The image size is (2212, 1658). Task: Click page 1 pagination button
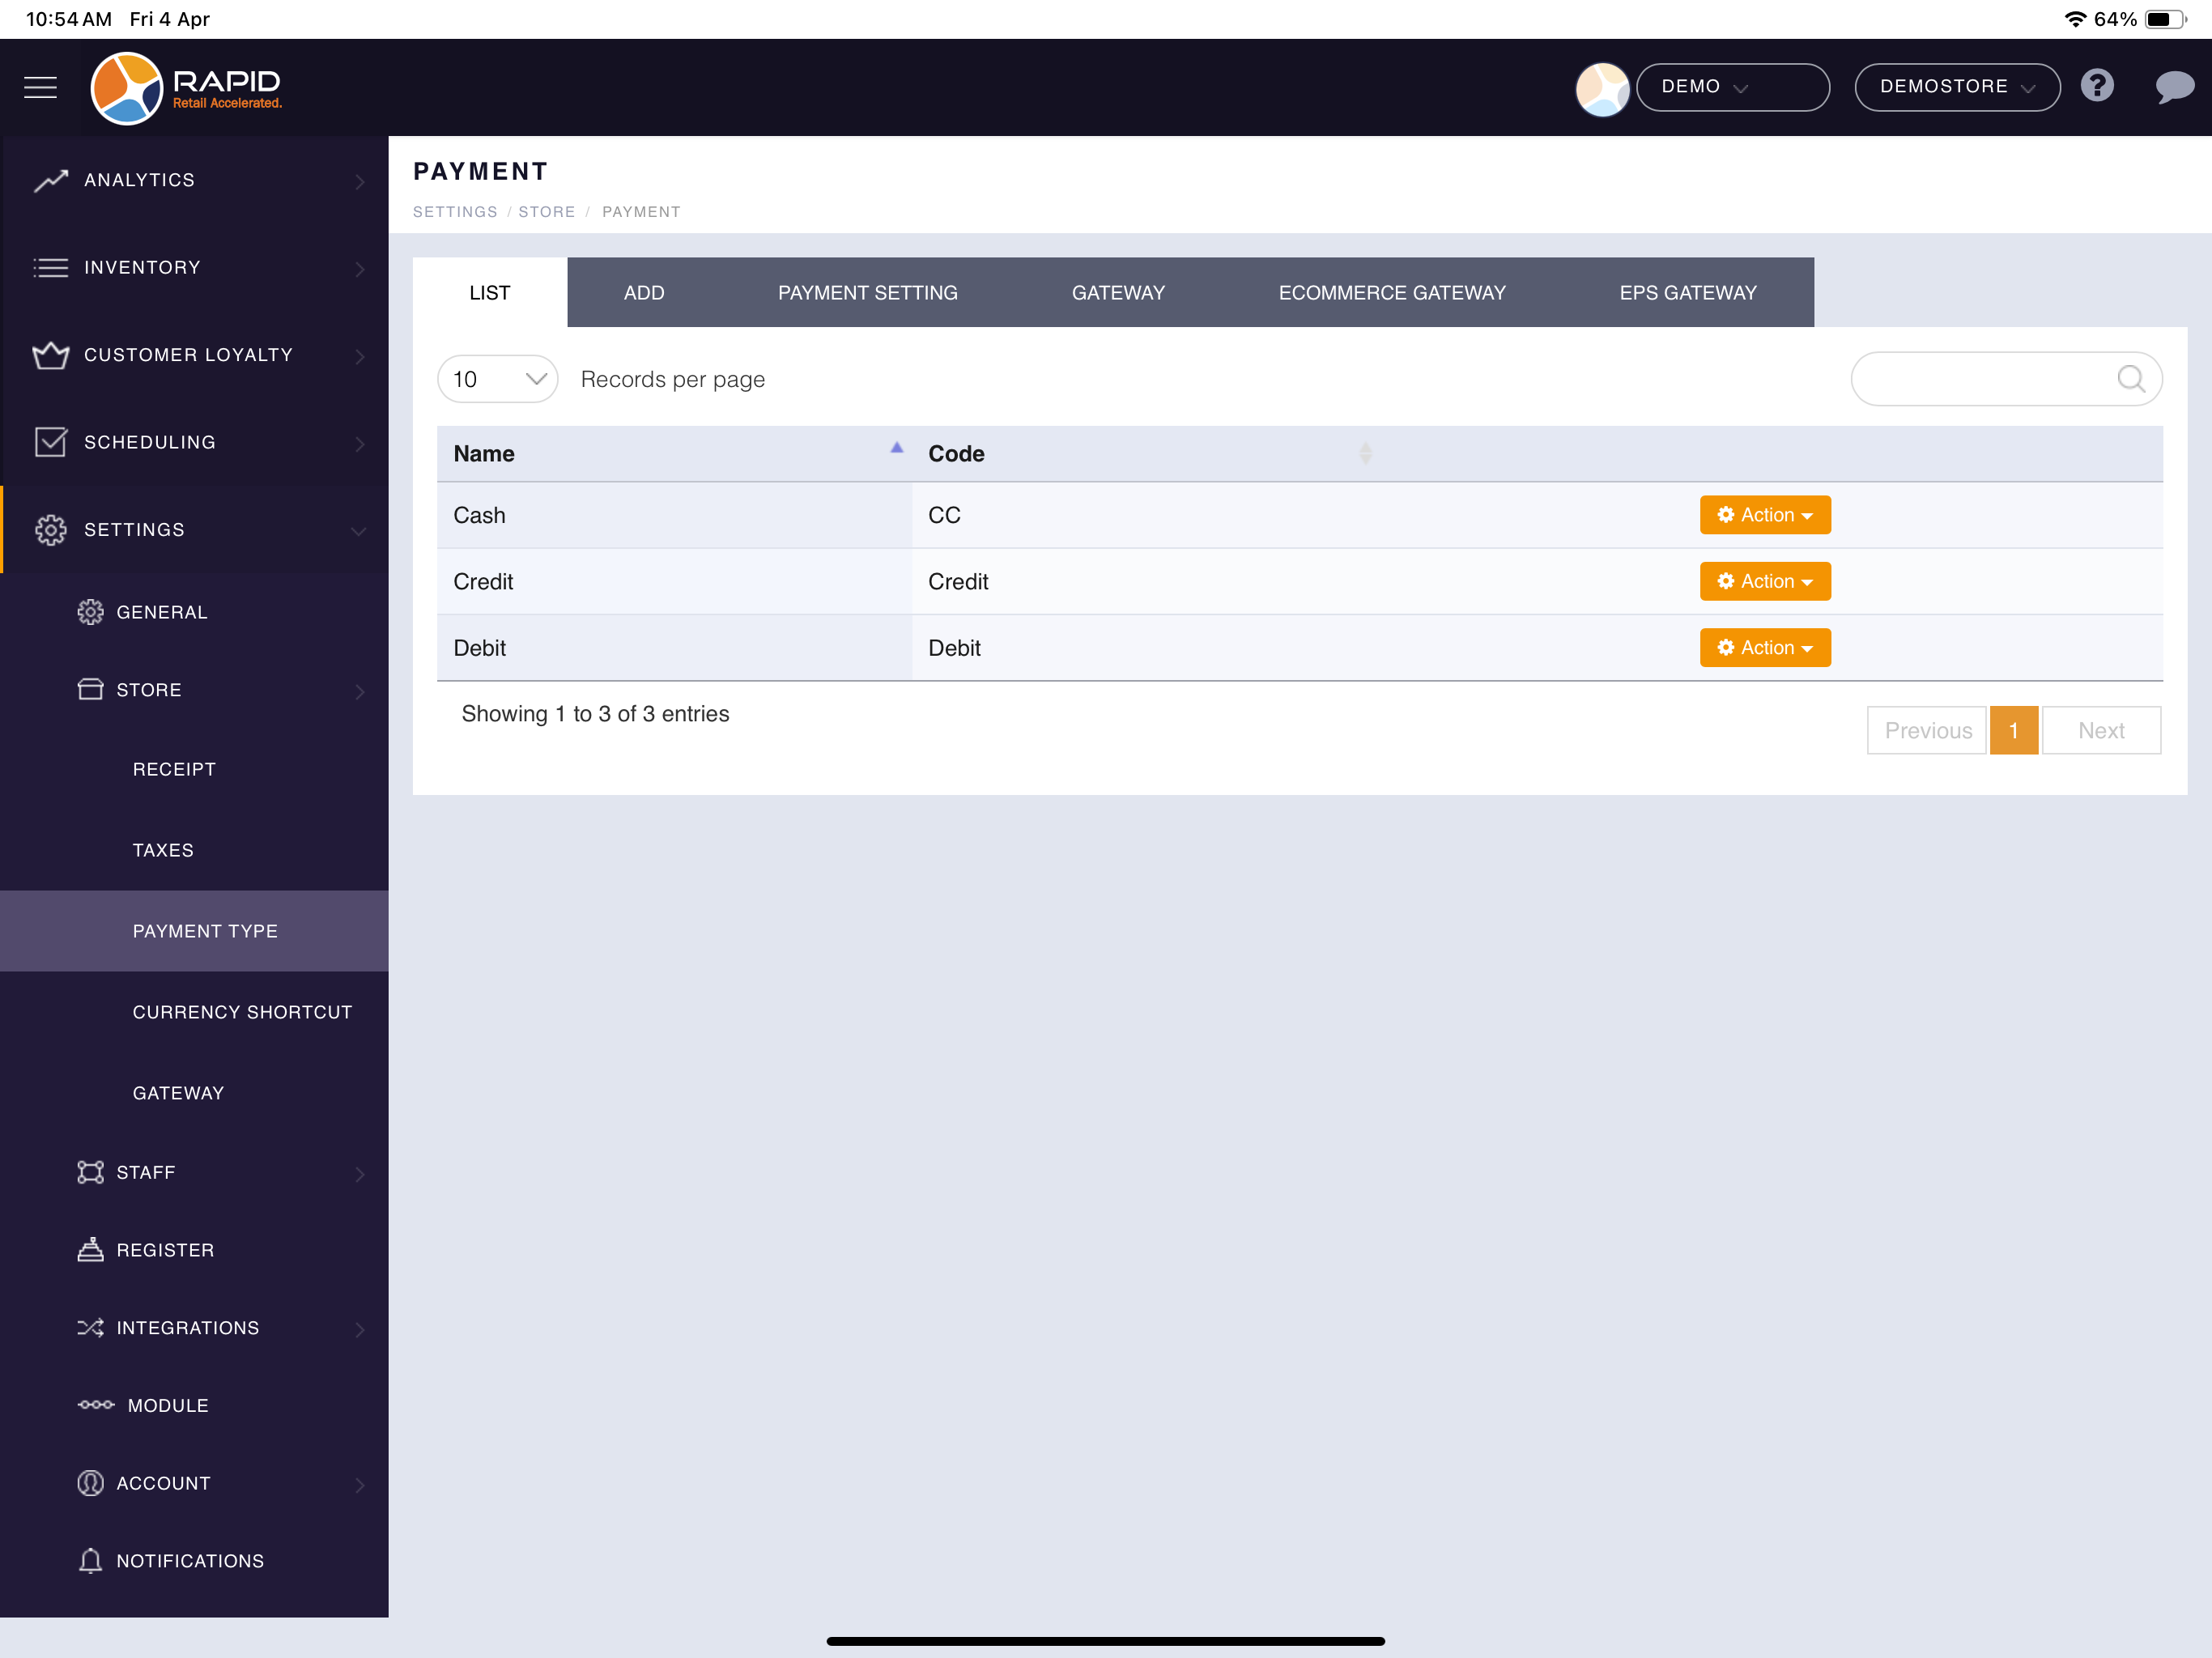tap(2014, 730)
